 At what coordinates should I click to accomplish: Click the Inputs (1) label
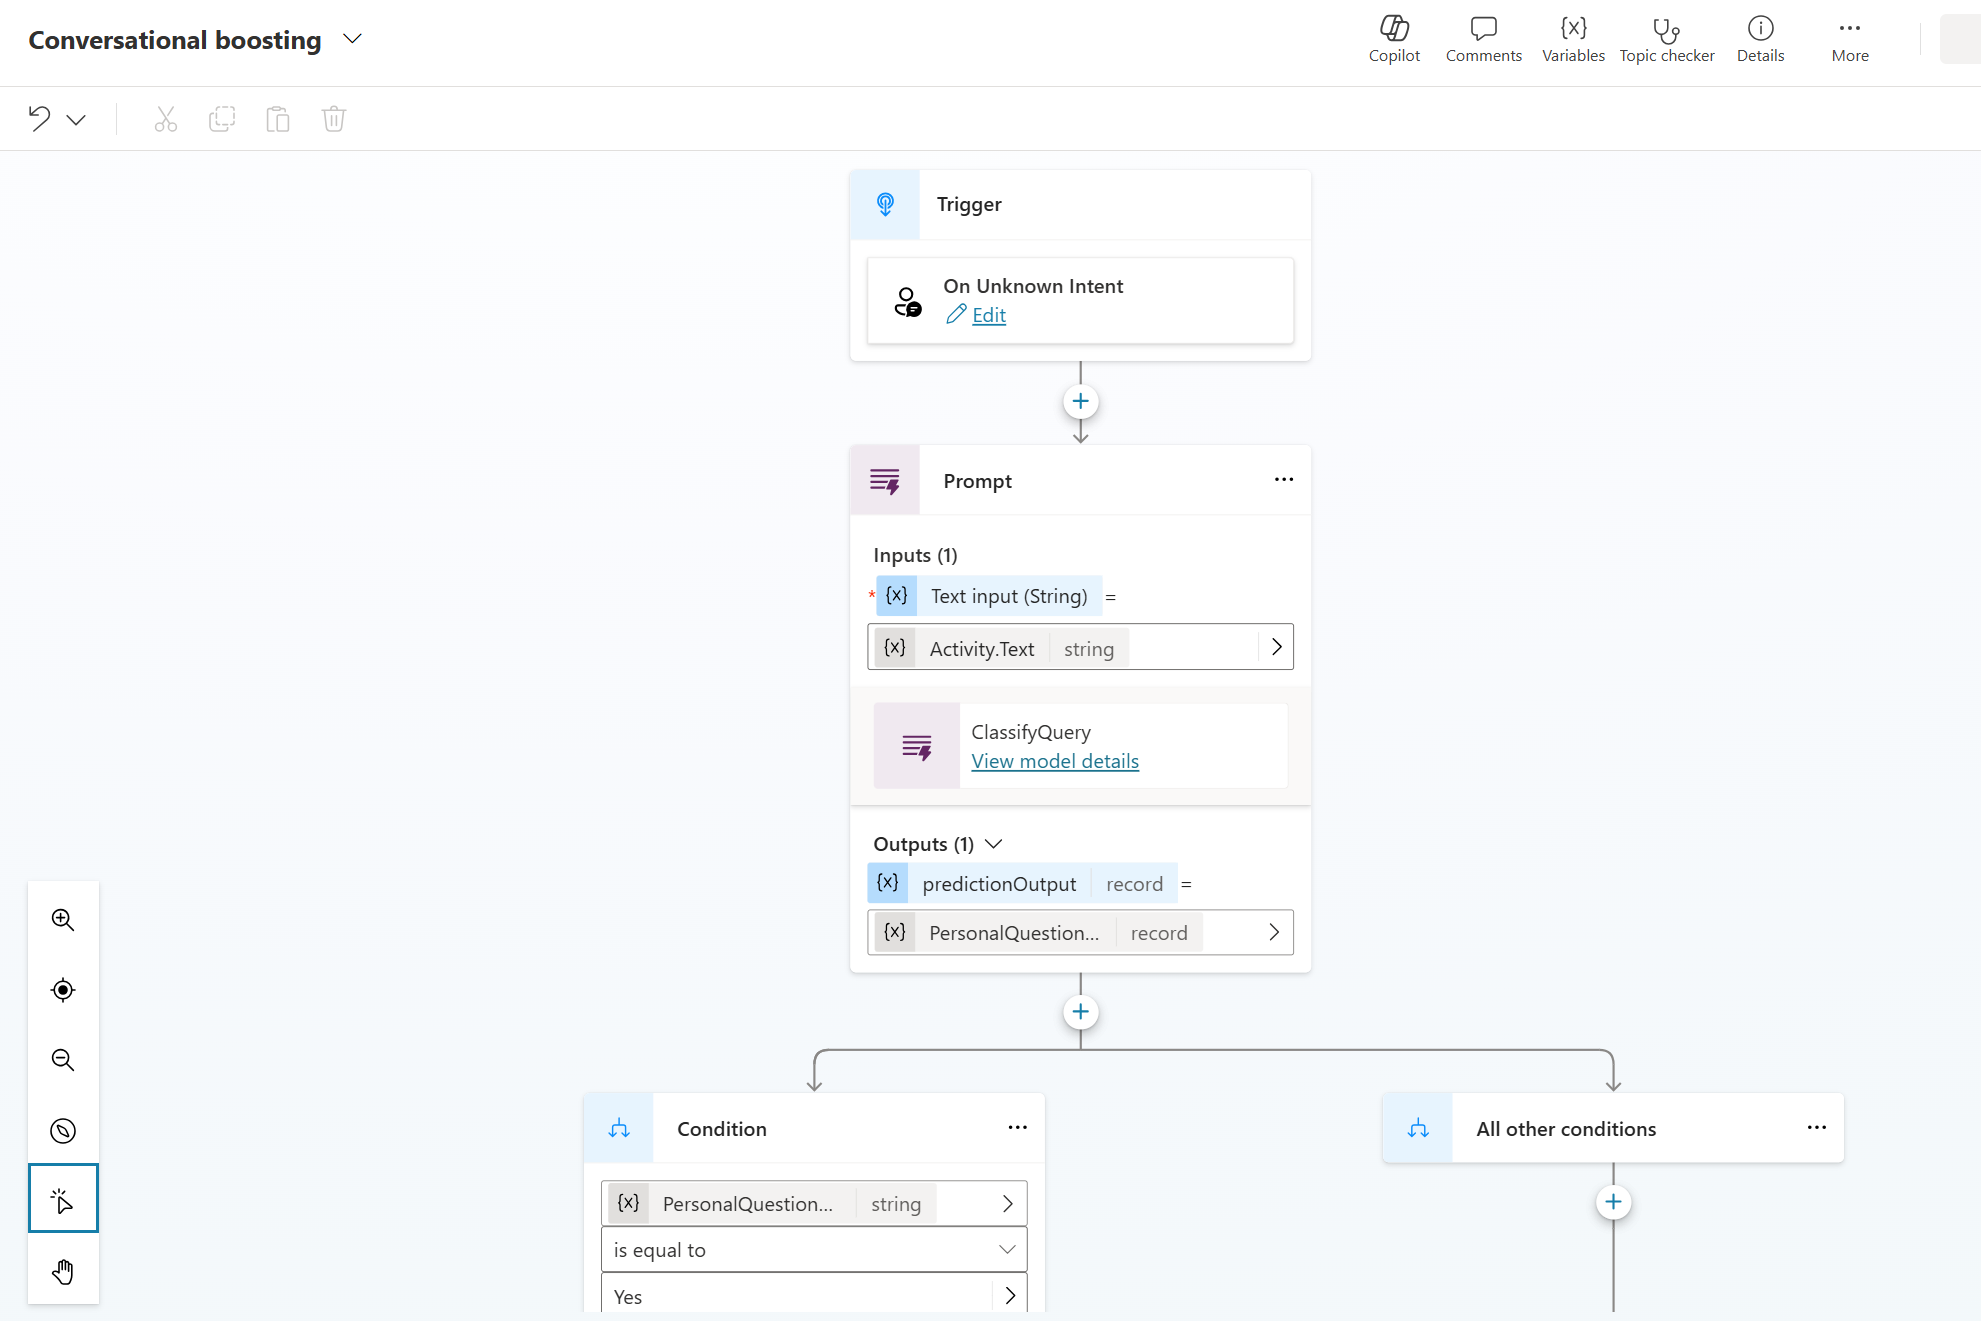coord(915,555)
